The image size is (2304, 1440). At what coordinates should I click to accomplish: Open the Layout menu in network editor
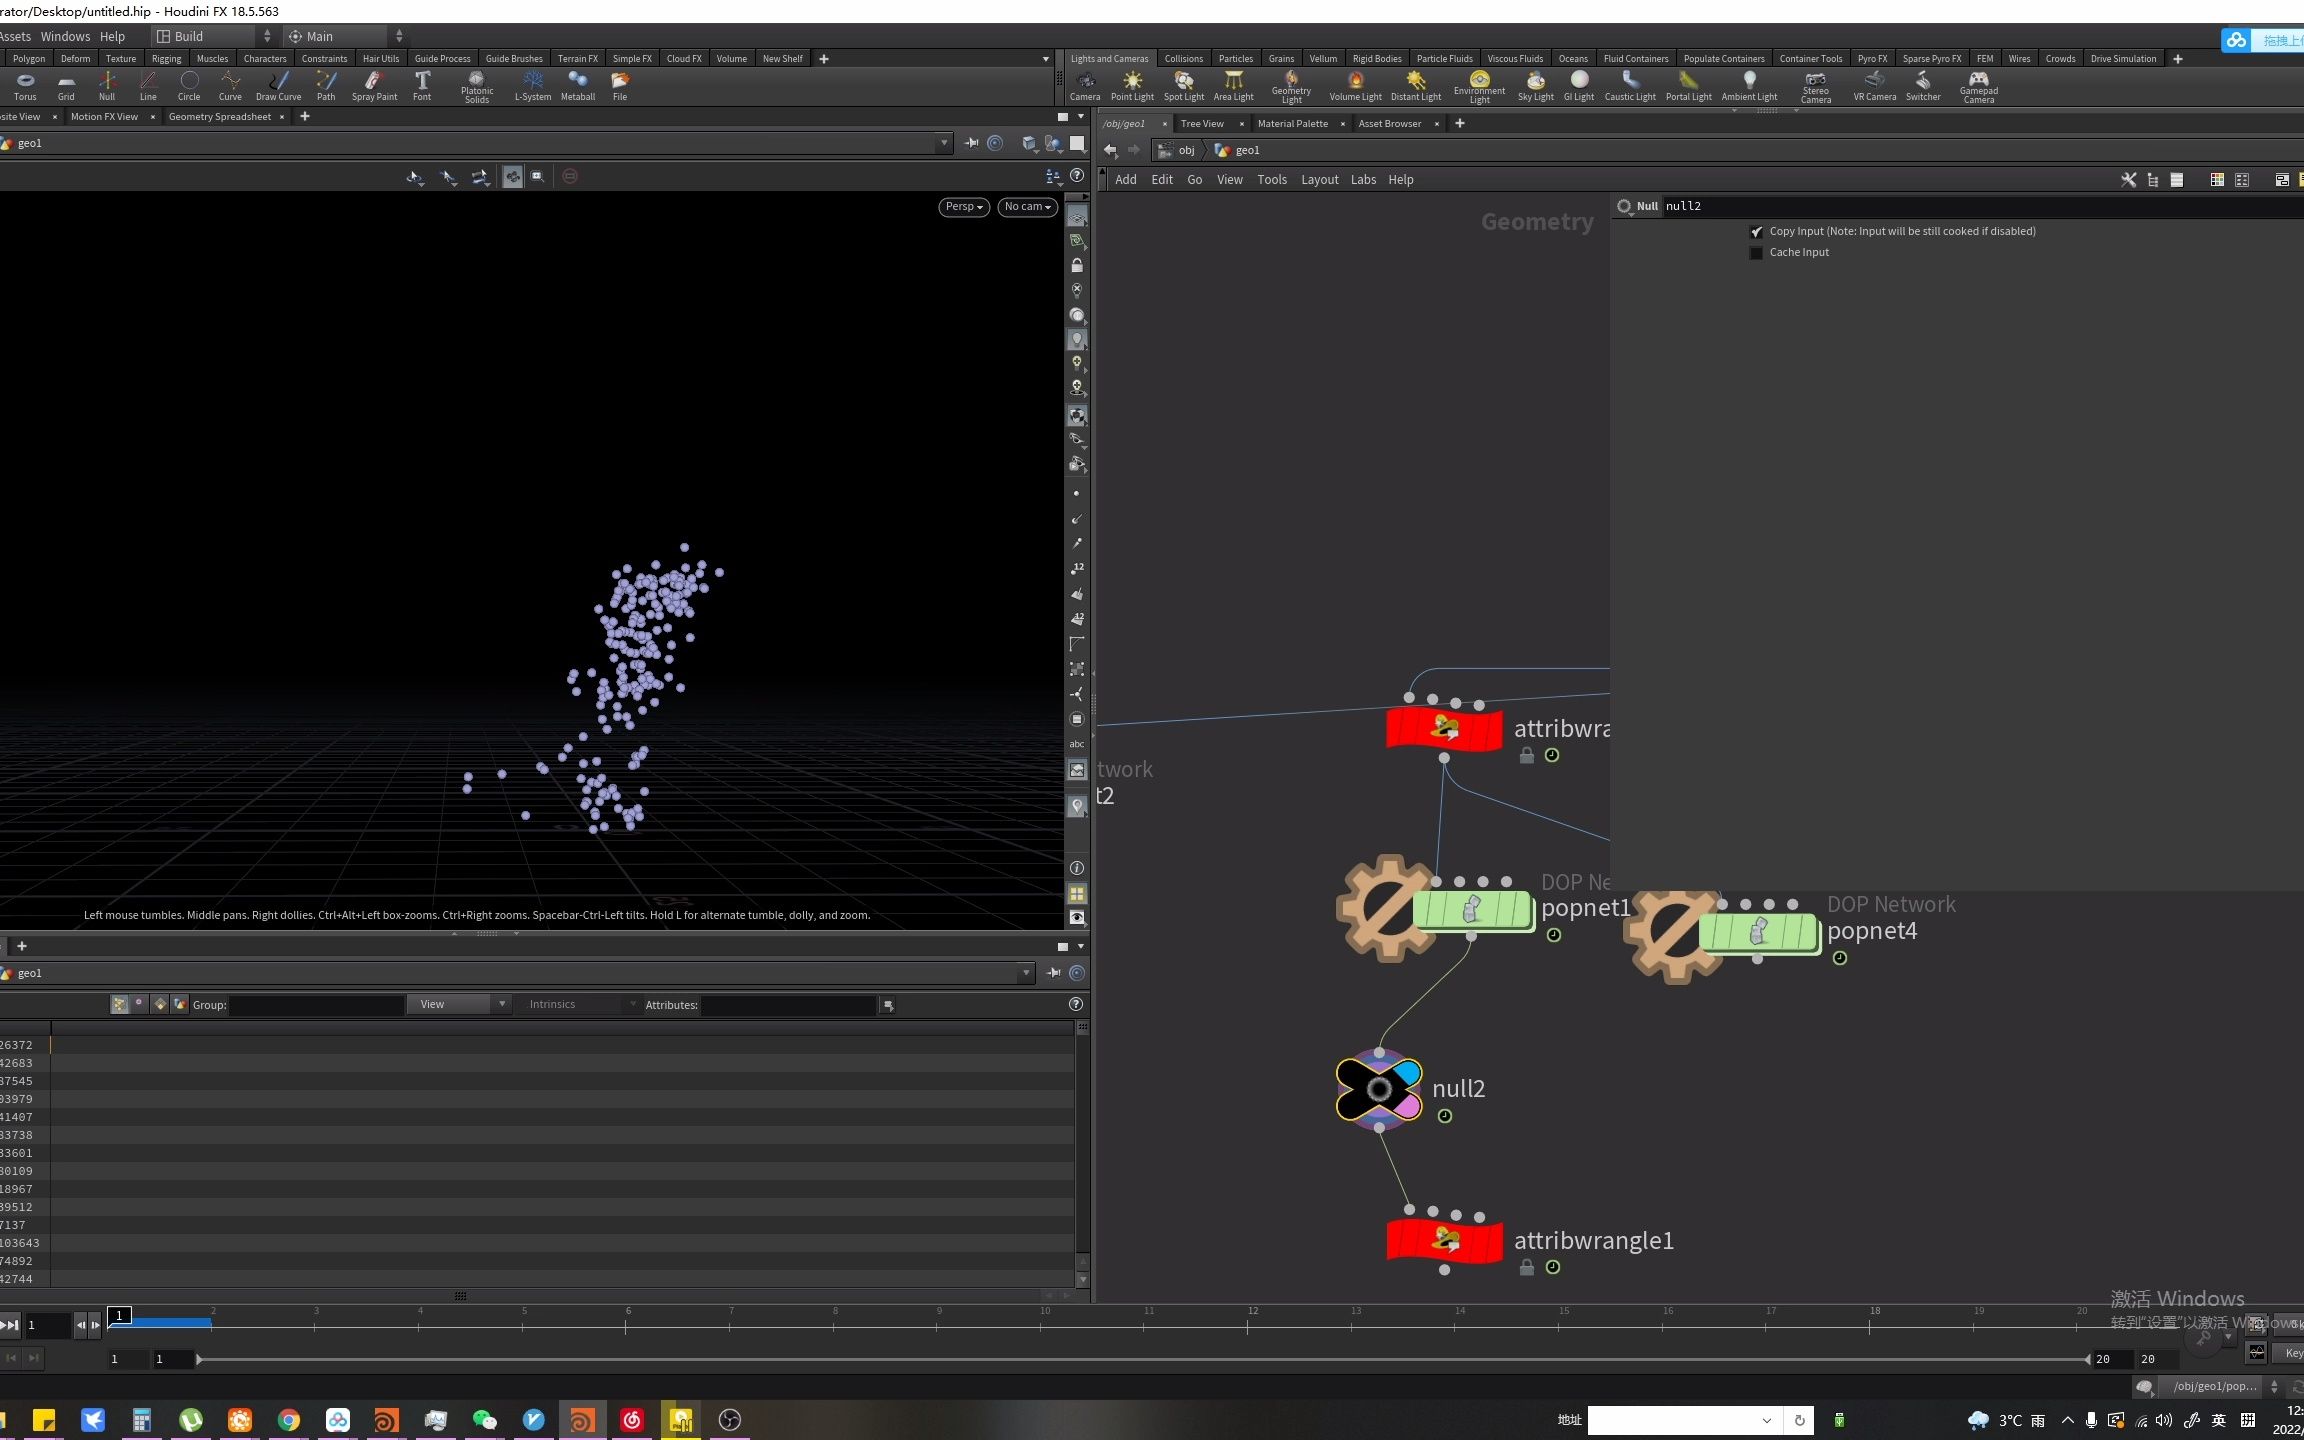1319,180
